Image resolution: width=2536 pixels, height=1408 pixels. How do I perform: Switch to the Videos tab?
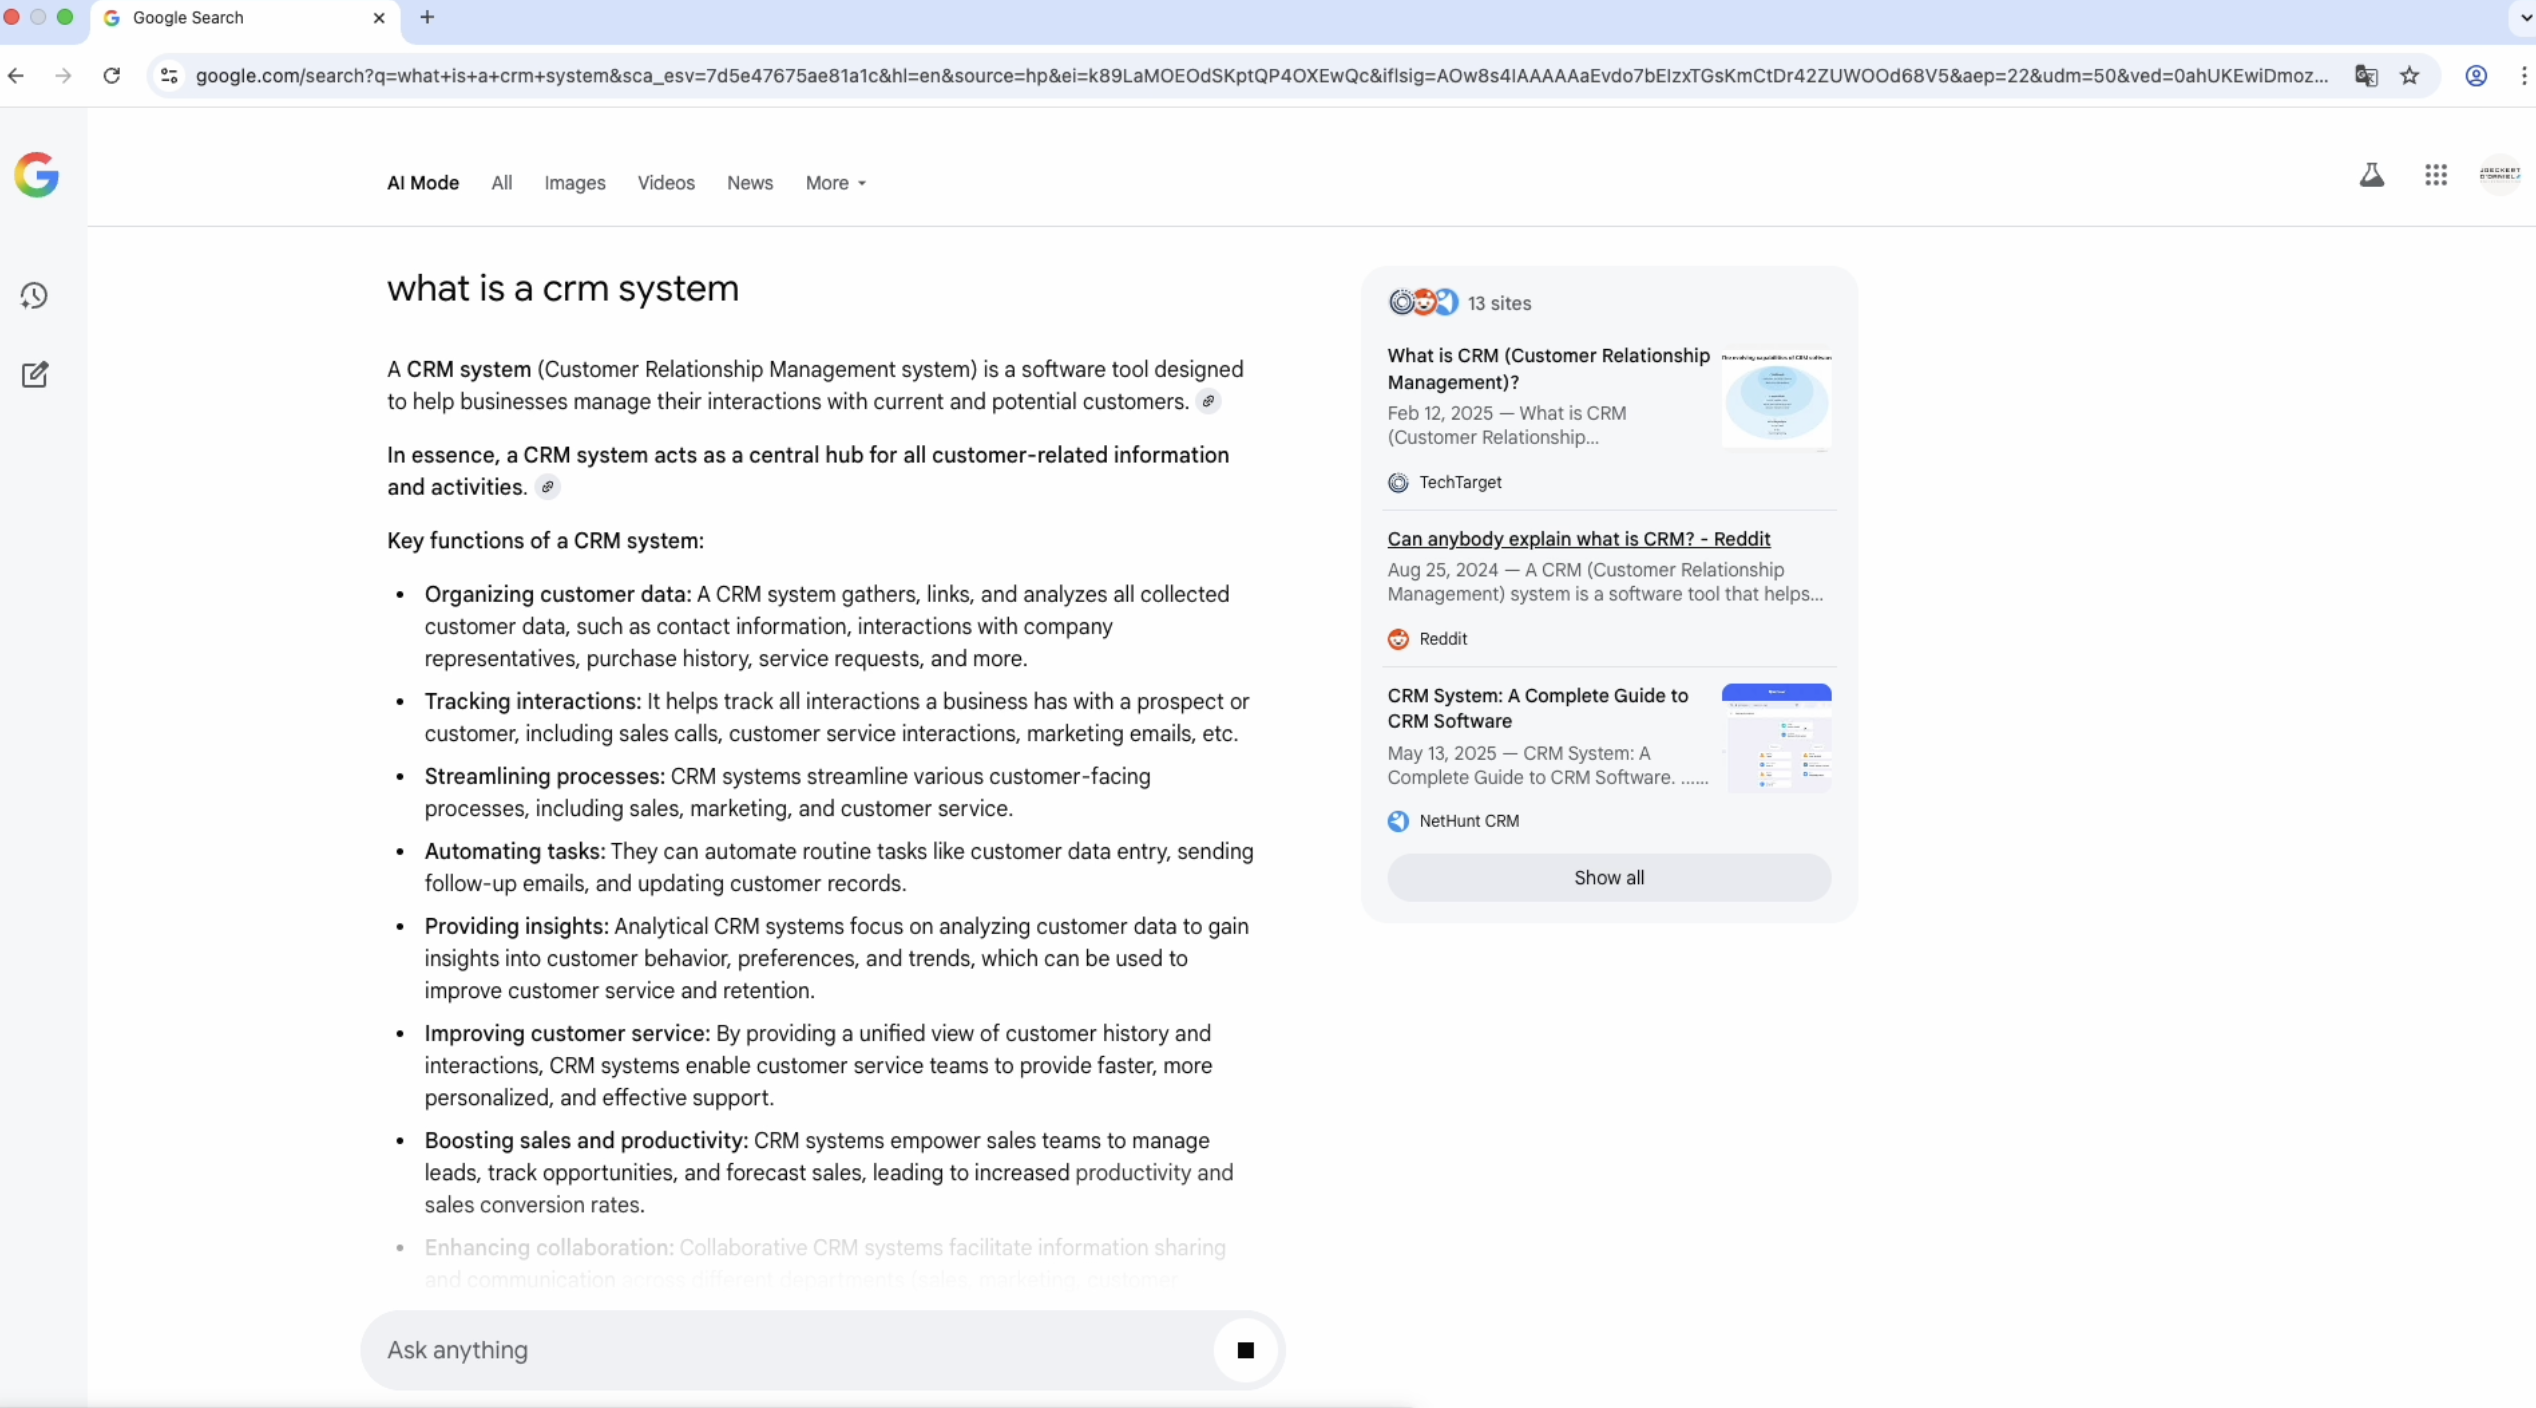(x=666, y=183)
